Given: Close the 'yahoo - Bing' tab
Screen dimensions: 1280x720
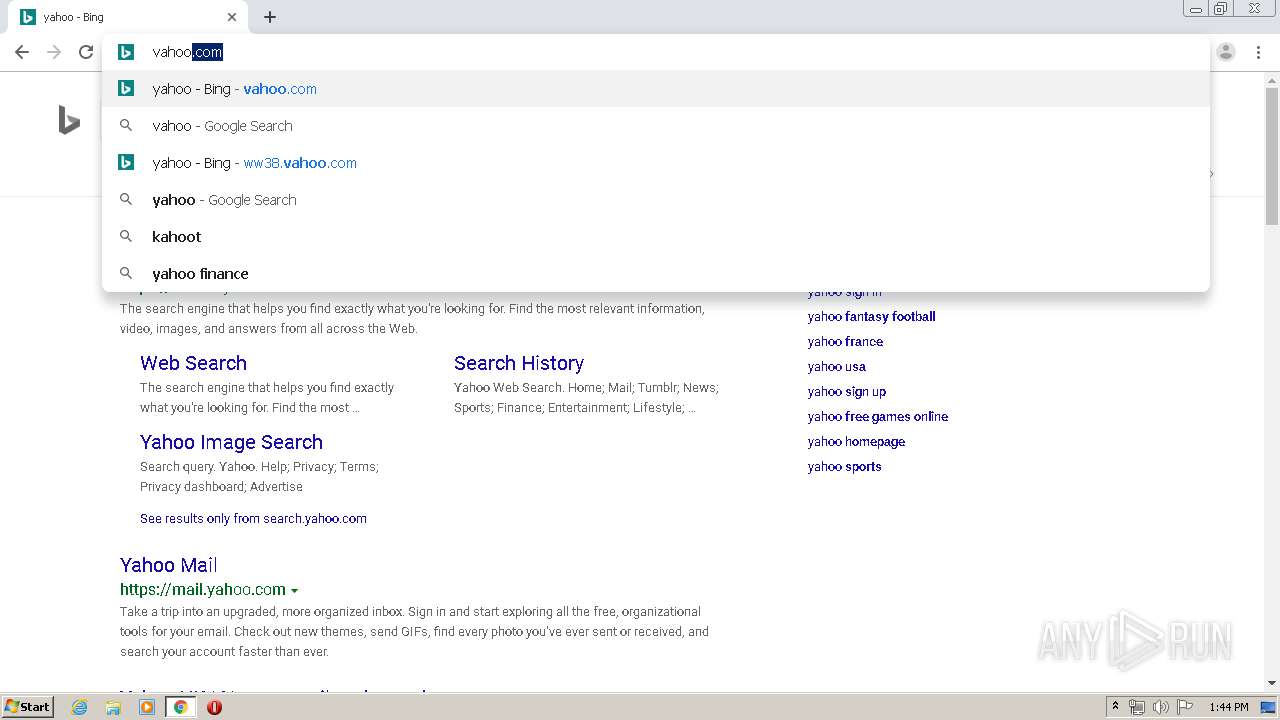Looking at the screenshot, I should pos(232,17).
